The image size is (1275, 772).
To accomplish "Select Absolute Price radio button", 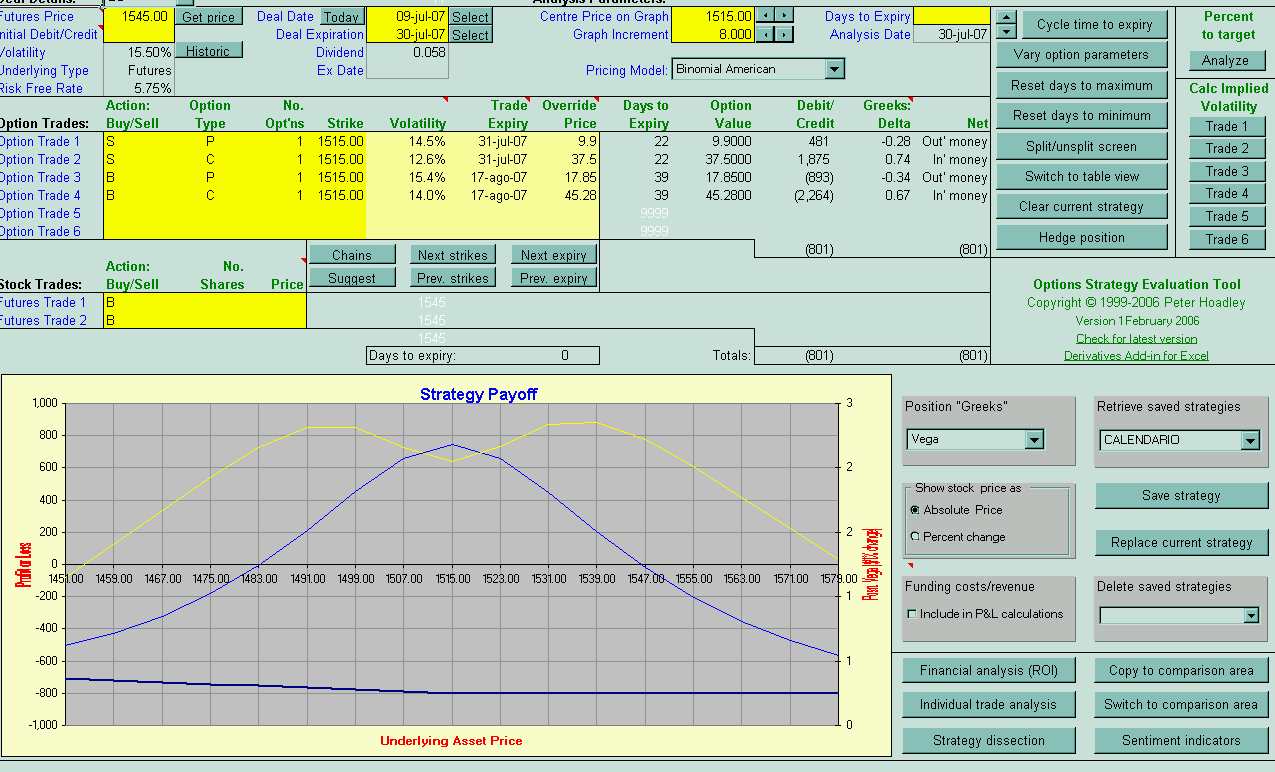I will (915, 510).
